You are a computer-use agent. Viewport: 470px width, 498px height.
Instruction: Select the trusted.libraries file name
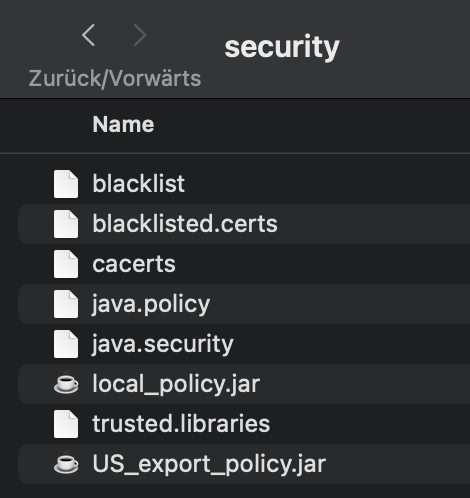click(x=181, y=423)
